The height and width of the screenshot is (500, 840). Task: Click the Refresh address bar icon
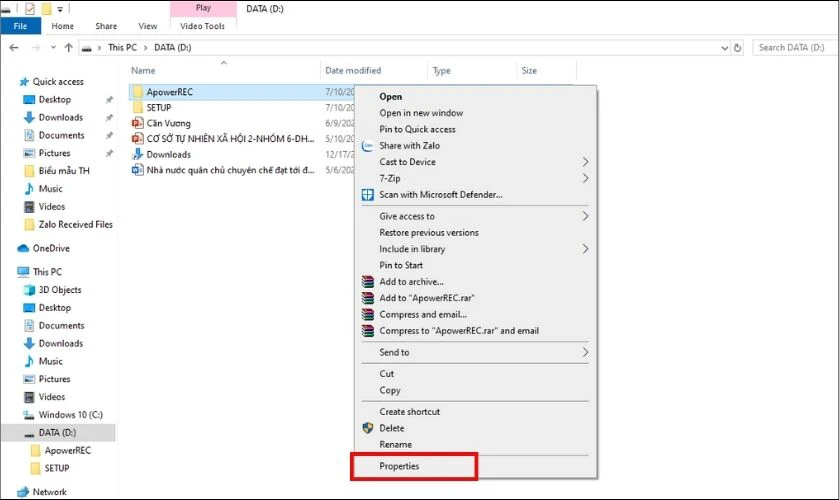pyautogui.click(x=738, y=48)
